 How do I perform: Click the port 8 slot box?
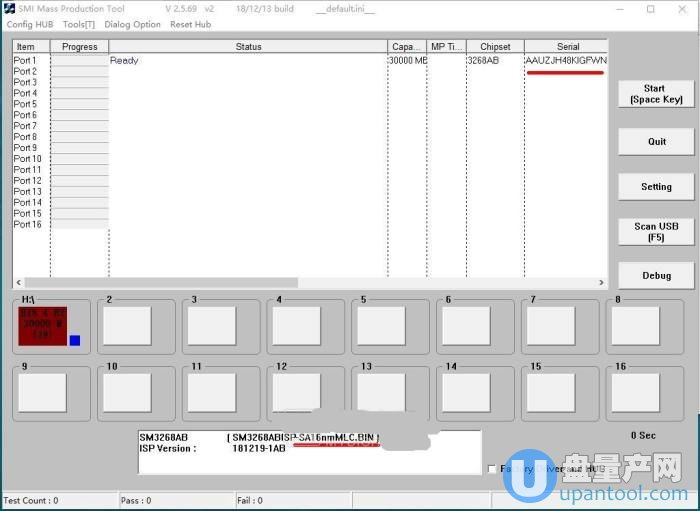tap(636, 326)
